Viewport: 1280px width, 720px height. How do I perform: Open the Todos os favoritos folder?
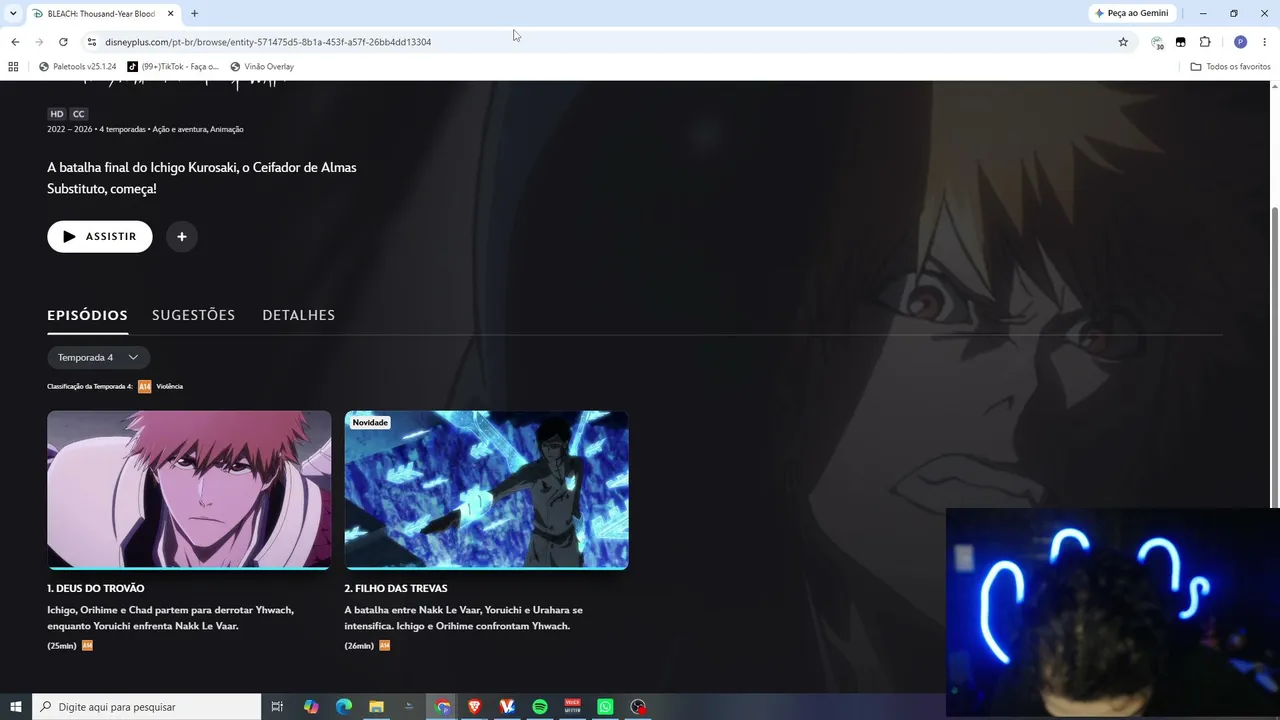click(1230, 67)
